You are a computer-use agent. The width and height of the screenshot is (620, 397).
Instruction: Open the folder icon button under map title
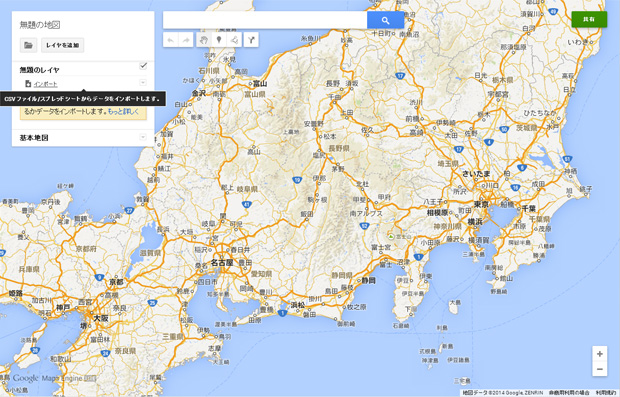pos(28,45)
